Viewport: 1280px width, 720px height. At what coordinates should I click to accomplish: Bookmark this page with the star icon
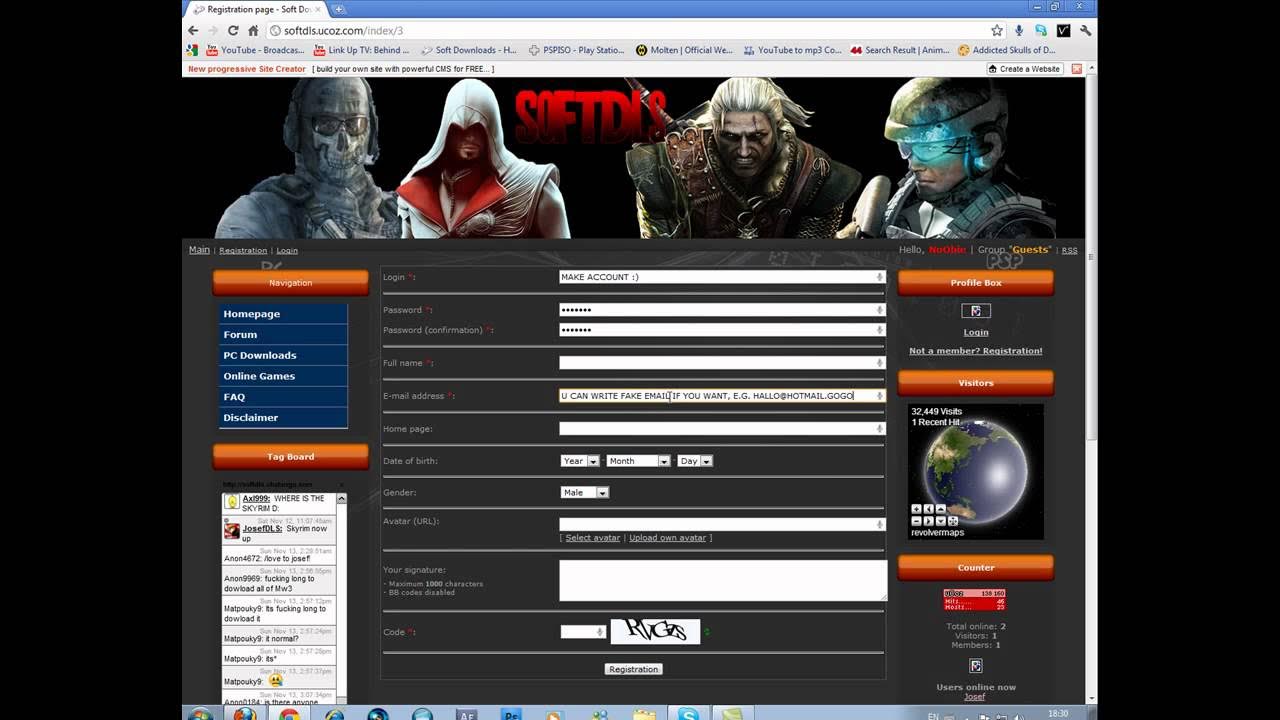point(997,30)
